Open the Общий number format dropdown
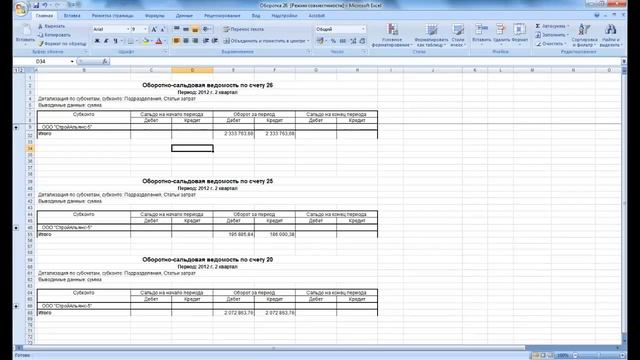 [363, 29]
